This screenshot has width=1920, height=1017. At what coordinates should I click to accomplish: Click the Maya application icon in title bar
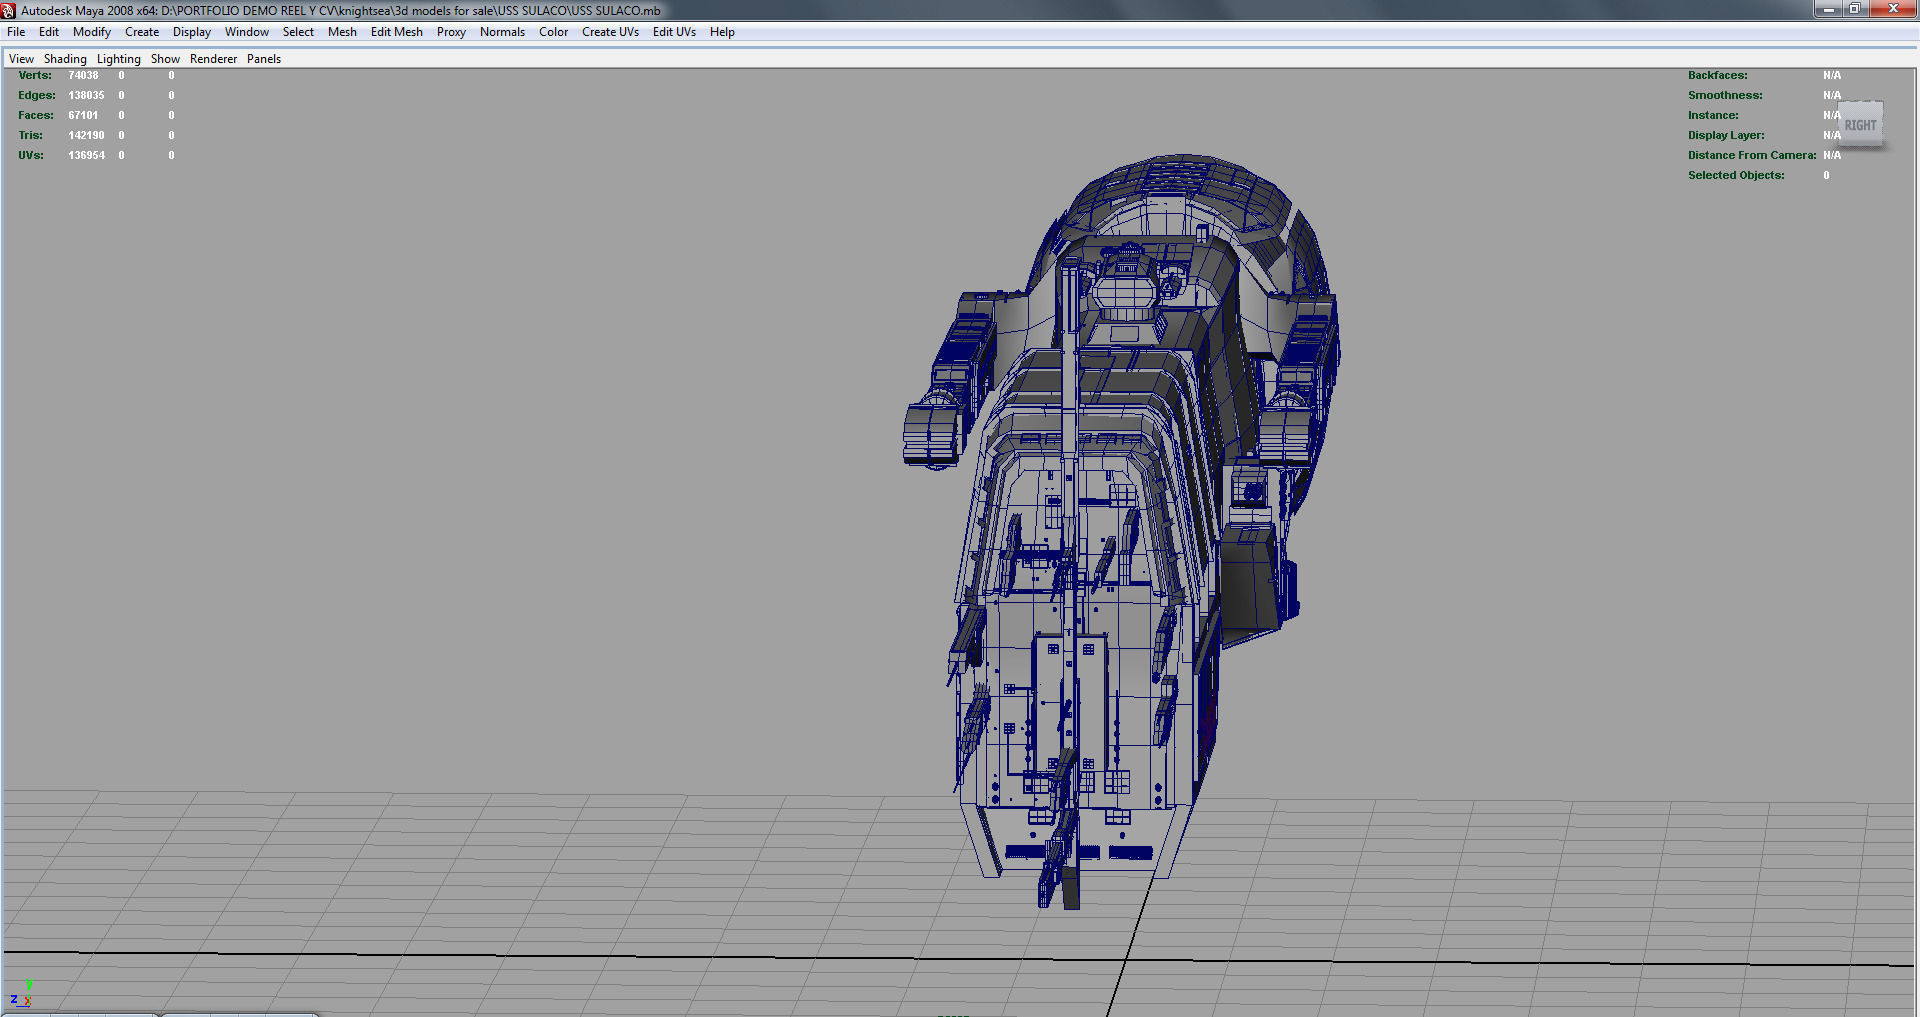9,10
